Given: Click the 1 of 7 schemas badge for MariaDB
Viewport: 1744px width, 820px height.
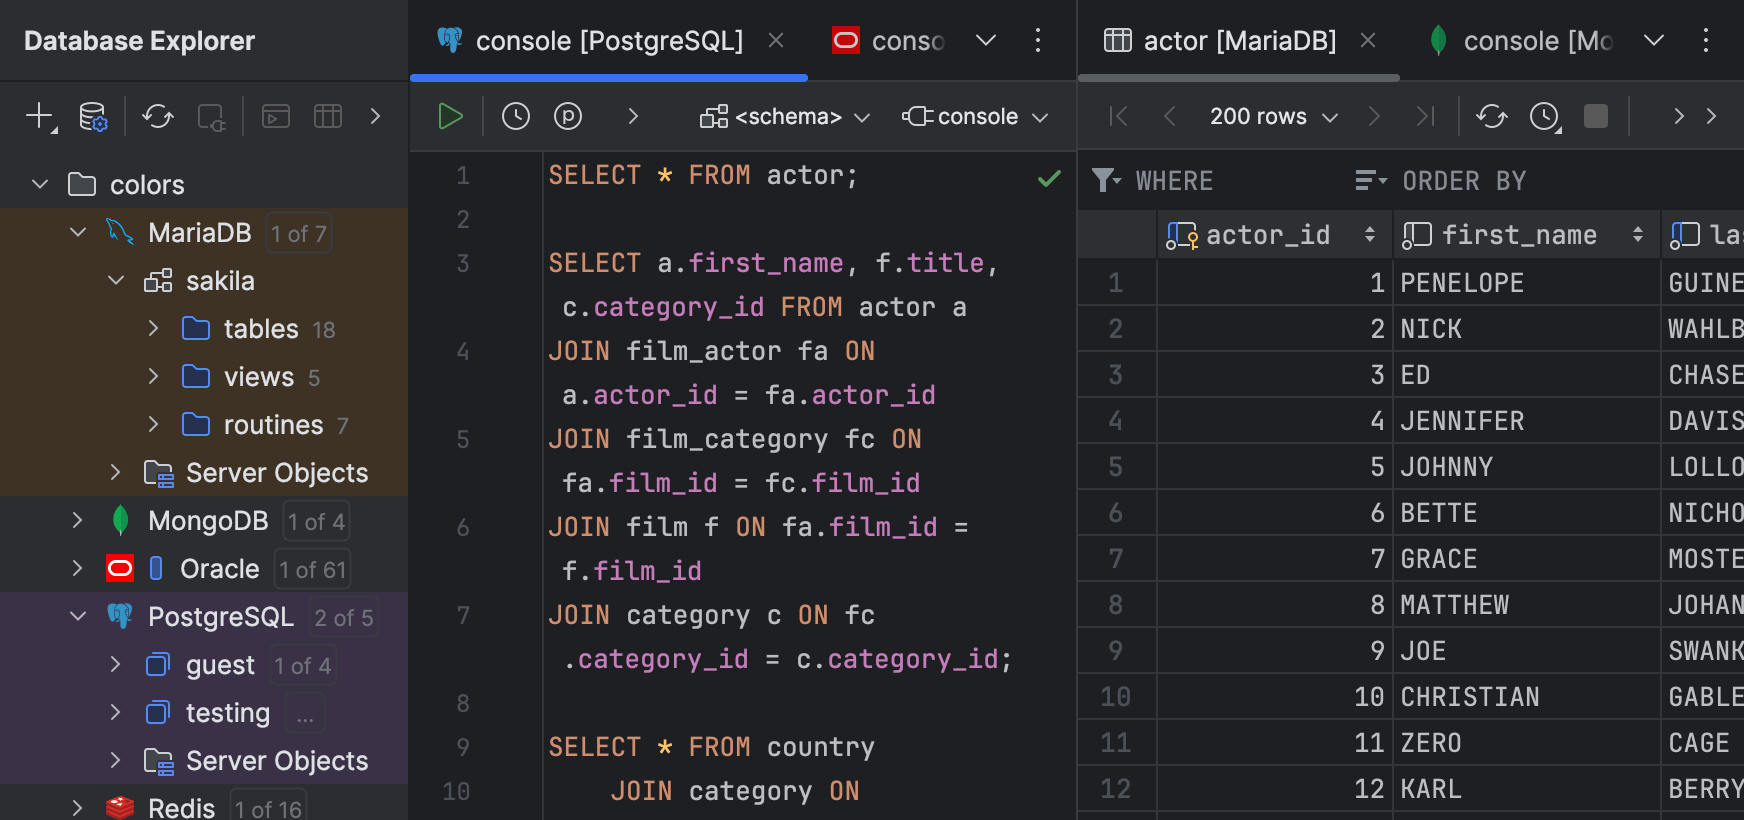Looking at the screenshot, I should click(x=298, y=234).
